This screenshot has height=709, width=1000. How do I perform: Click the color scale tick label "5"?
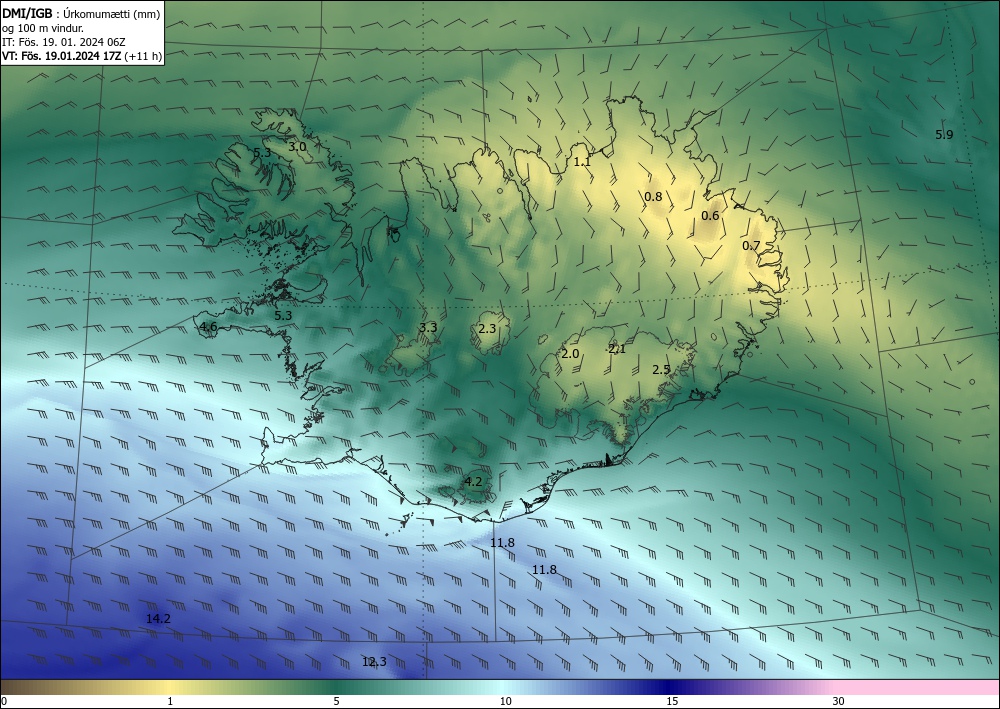[336, 702]
